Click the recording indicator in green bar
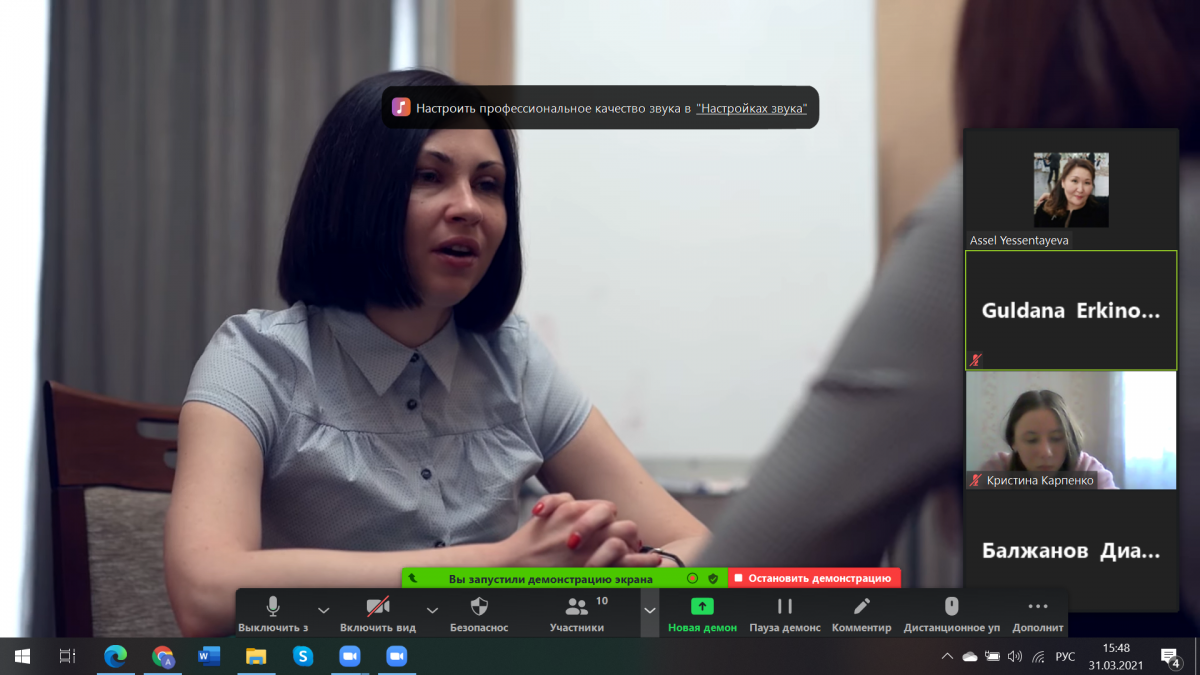This screenshot has width=1200, height=675. tap(692, 578)
